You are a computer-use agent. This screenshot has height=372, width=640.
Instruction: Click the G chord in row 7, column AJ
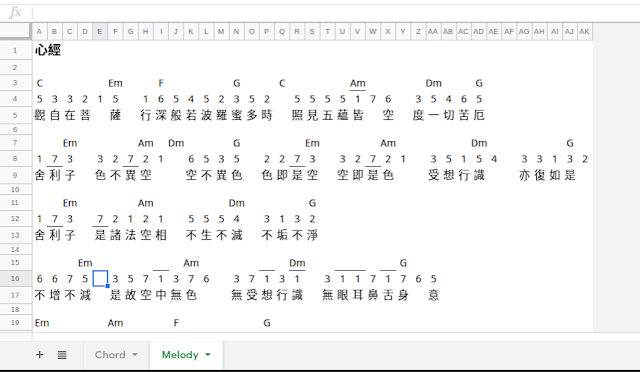pyautogui.click(x=570, y=143)
